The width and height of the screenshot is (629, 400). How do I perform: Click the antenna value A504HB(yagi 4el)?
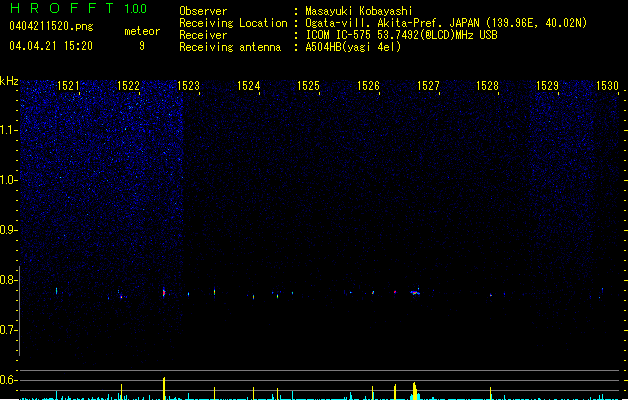[x=353, y=47]
